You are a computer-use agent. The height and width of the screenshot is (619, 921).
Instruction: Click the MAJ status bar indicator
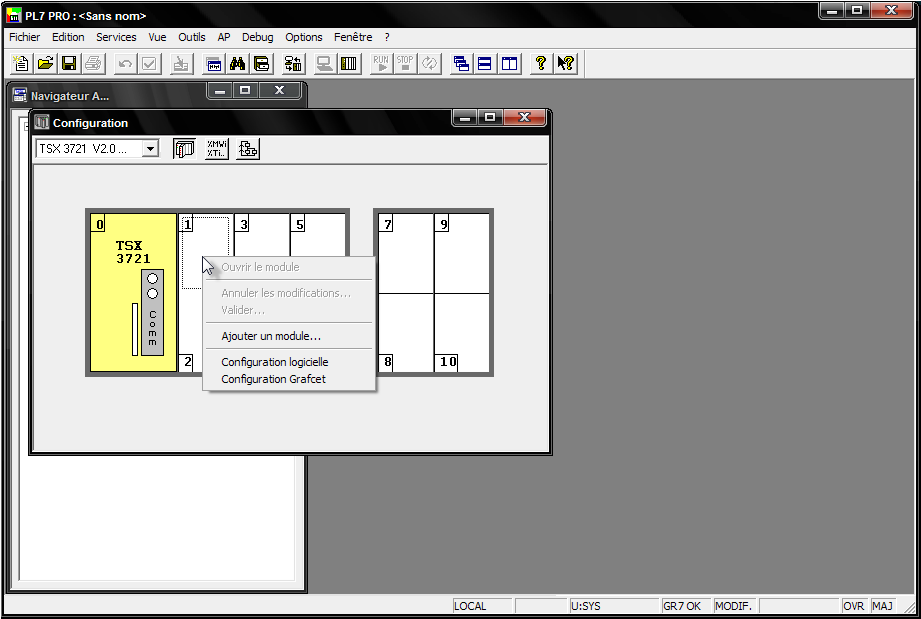point(883,605)
